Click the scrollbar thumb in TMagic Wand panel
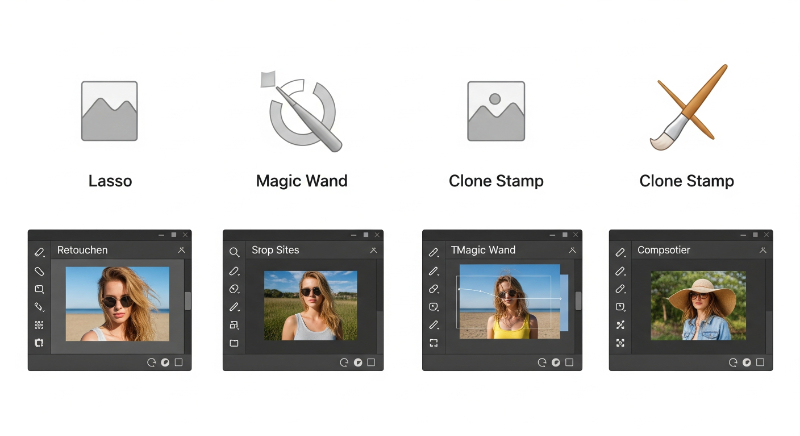This screenshot has width=800, height=436. tap(578, 301)
